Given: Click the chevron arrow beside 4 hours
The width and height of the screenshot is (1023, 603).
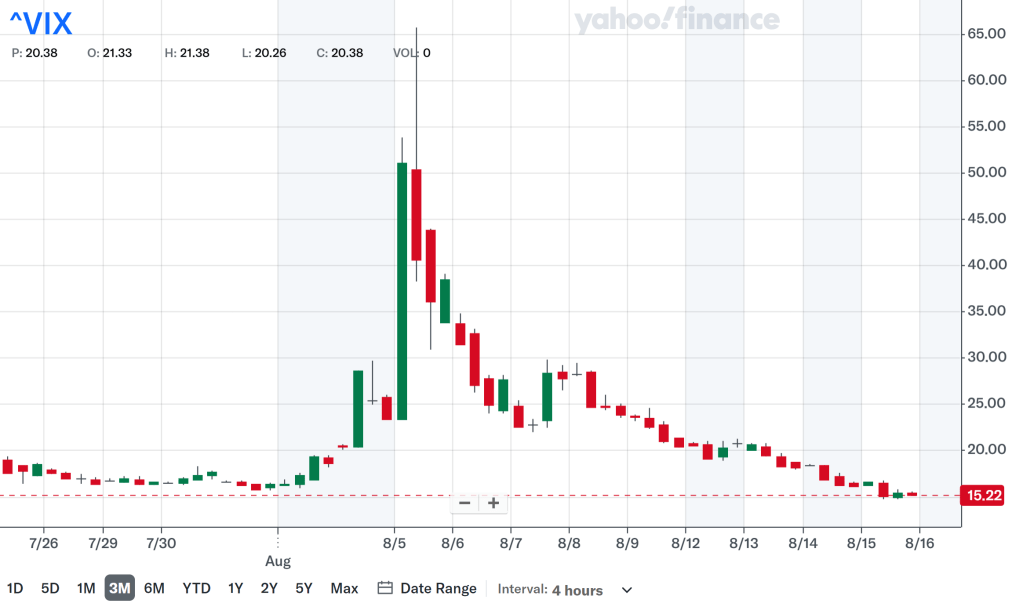Looking at the screenshot, I should [x=627, y=590].
